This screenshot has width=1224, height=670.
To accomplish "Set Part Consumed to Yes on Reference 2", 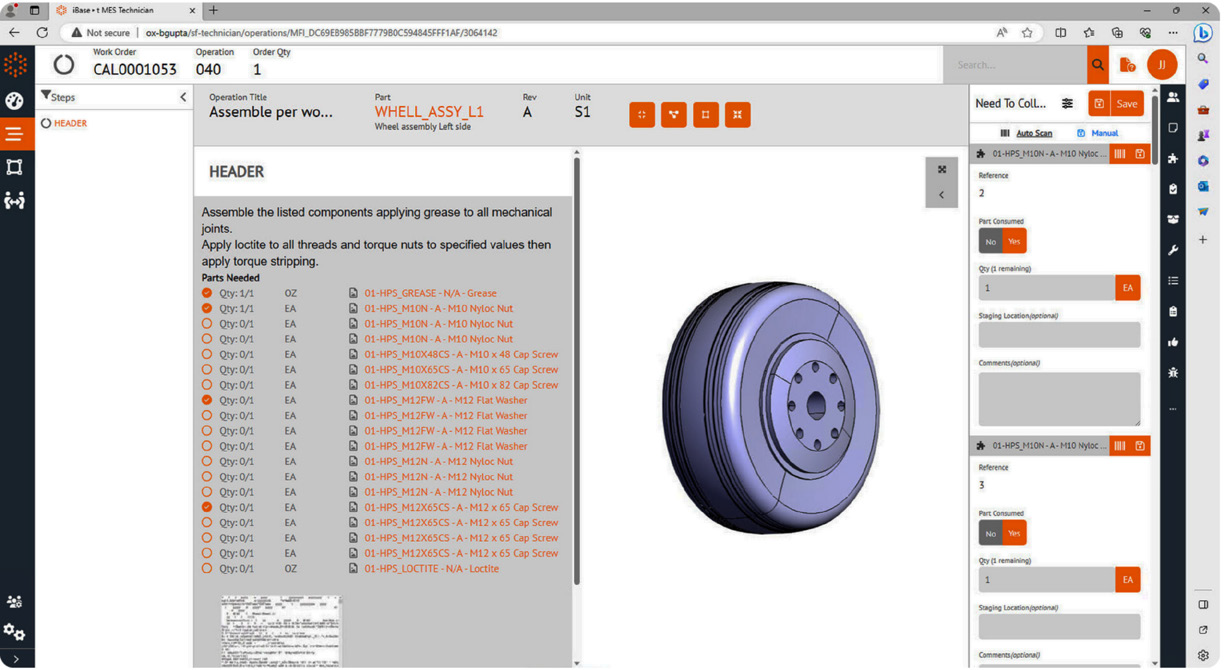I will (1014, 241).
